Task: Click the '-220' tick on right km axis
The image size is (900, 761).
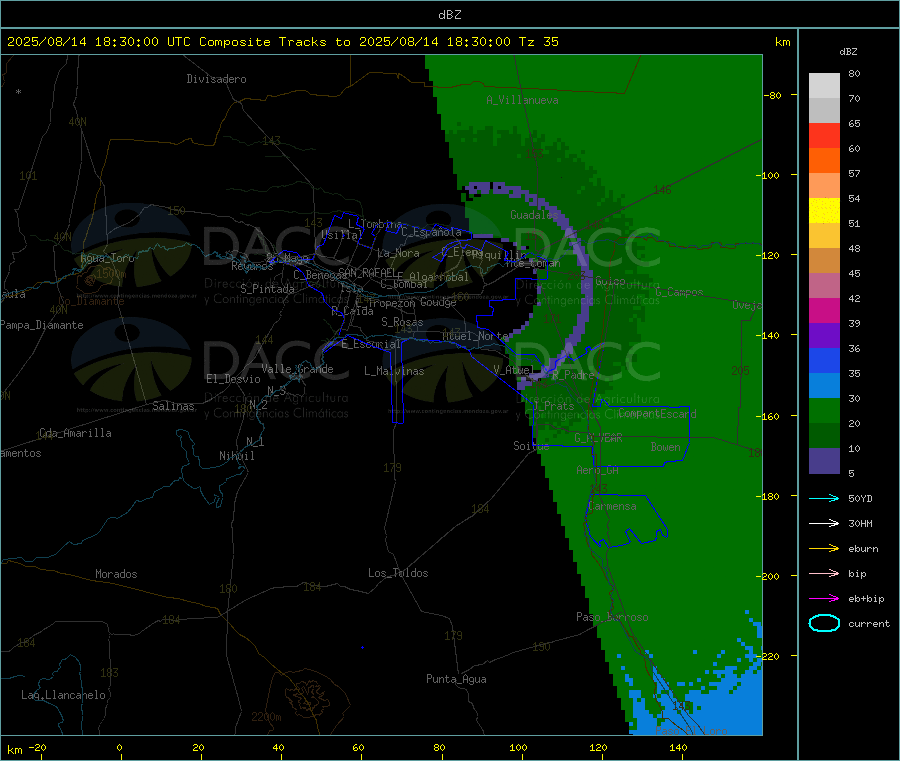Action: point(769,657)
